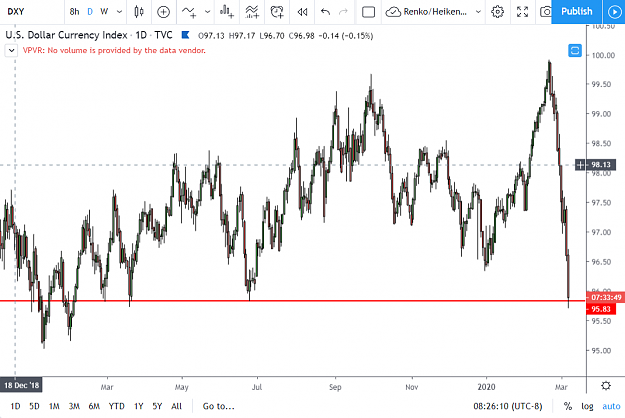Open the financials bar chart icon

point(227,12)
